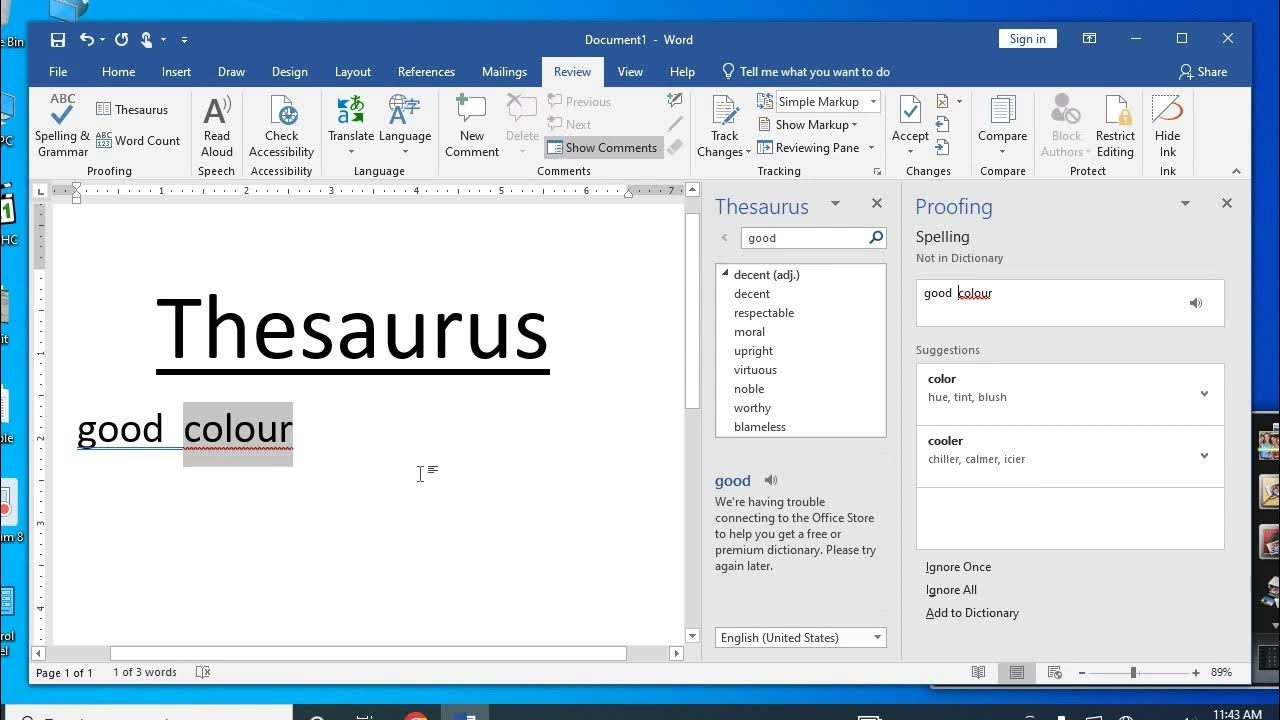Zoom in with the plus button
This screenshot has height=720, width=1280.
pyautogui.click(x=1195, y=673)
